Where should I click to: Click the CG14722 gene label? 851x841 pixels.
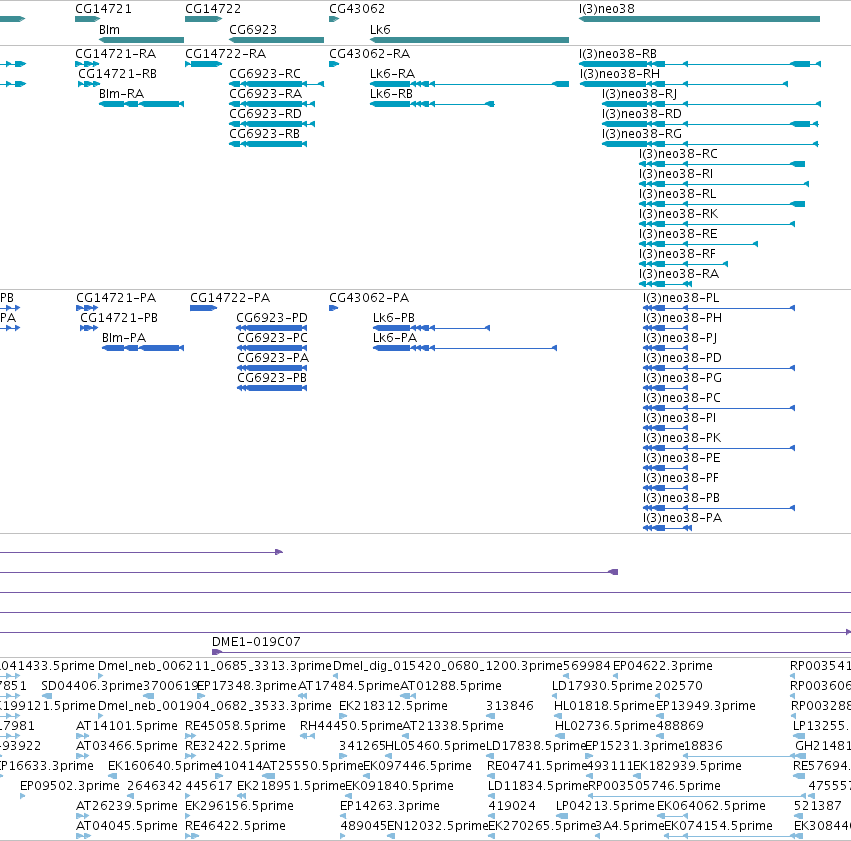tap(213, 9)
